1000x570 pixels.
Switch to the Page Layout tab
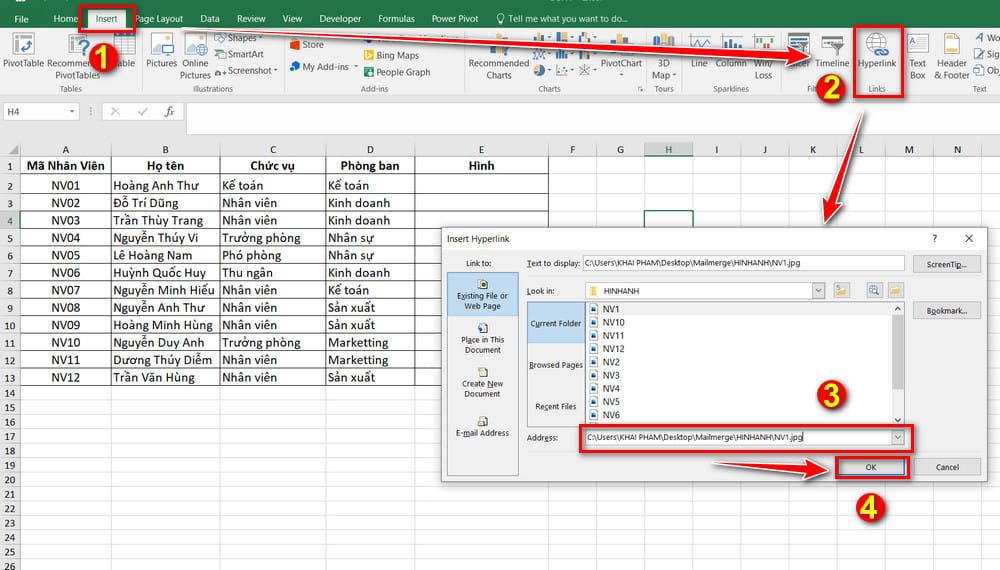pos(160,18)
